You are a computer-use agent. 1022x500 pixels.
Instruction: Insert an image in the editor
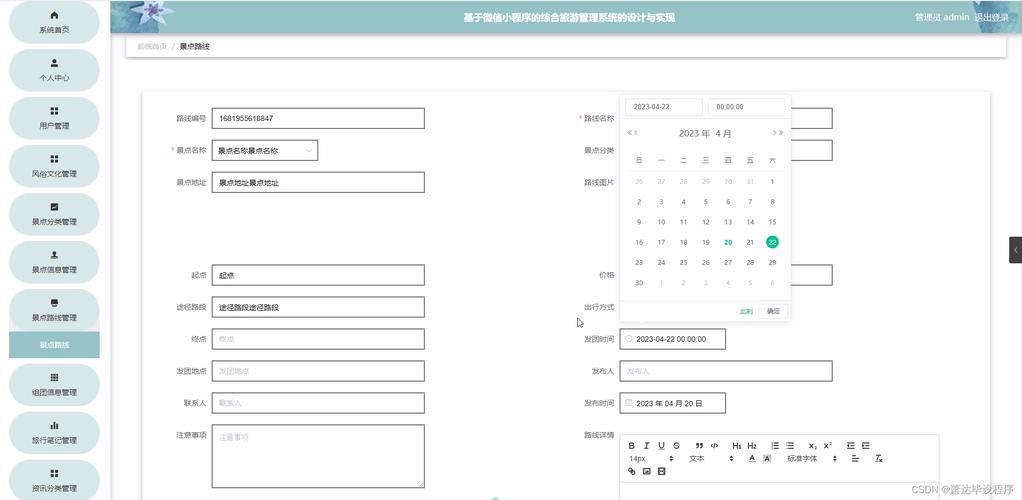647,471
